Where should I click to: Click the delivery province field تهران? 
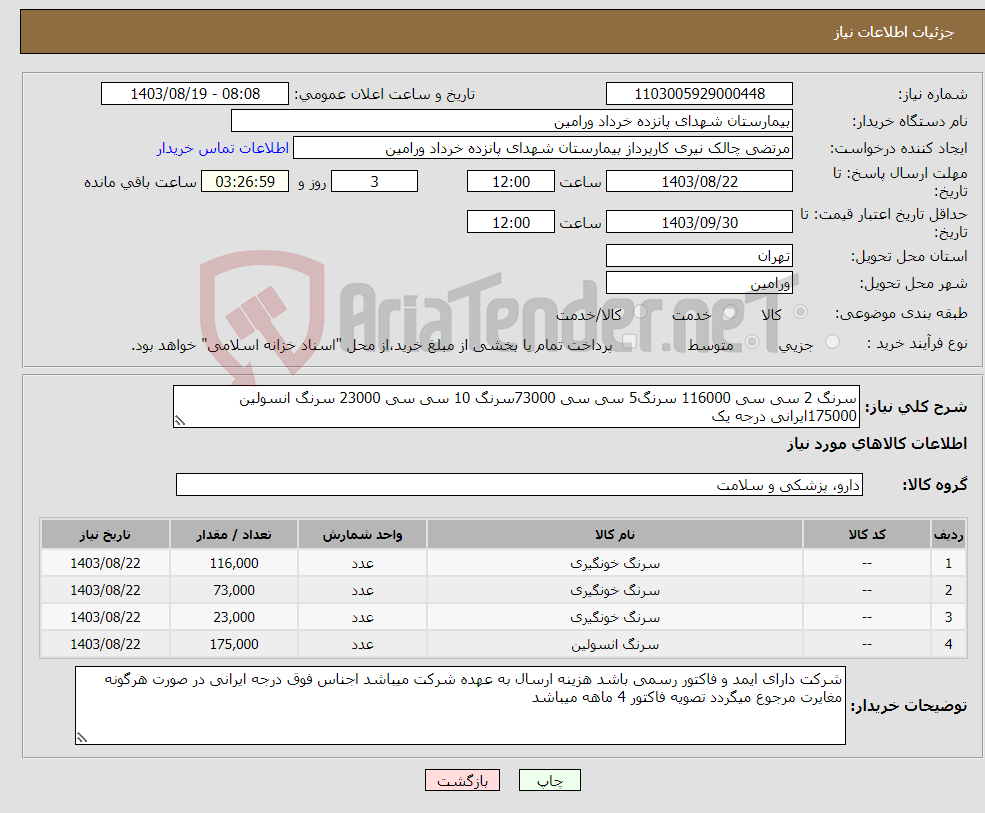pos(699,256)
